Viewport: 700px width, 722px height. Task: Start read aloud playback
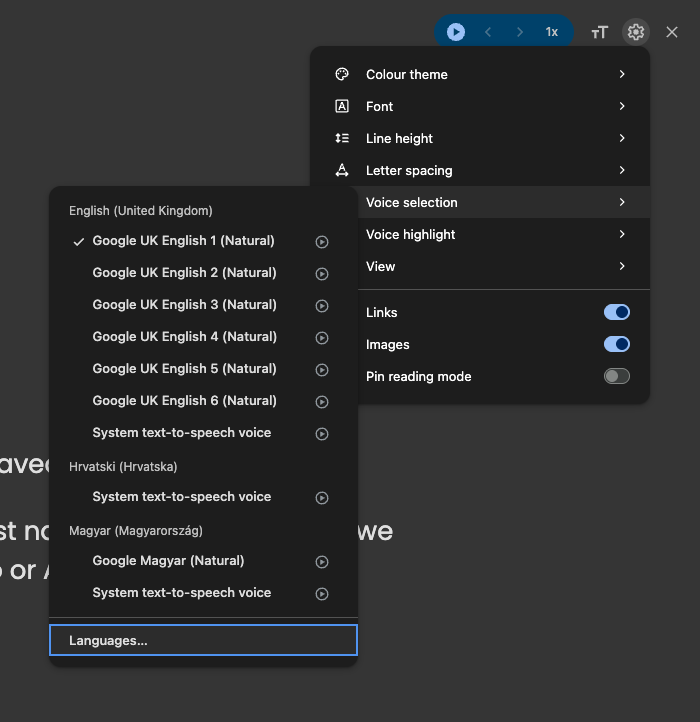pos(455,32)
